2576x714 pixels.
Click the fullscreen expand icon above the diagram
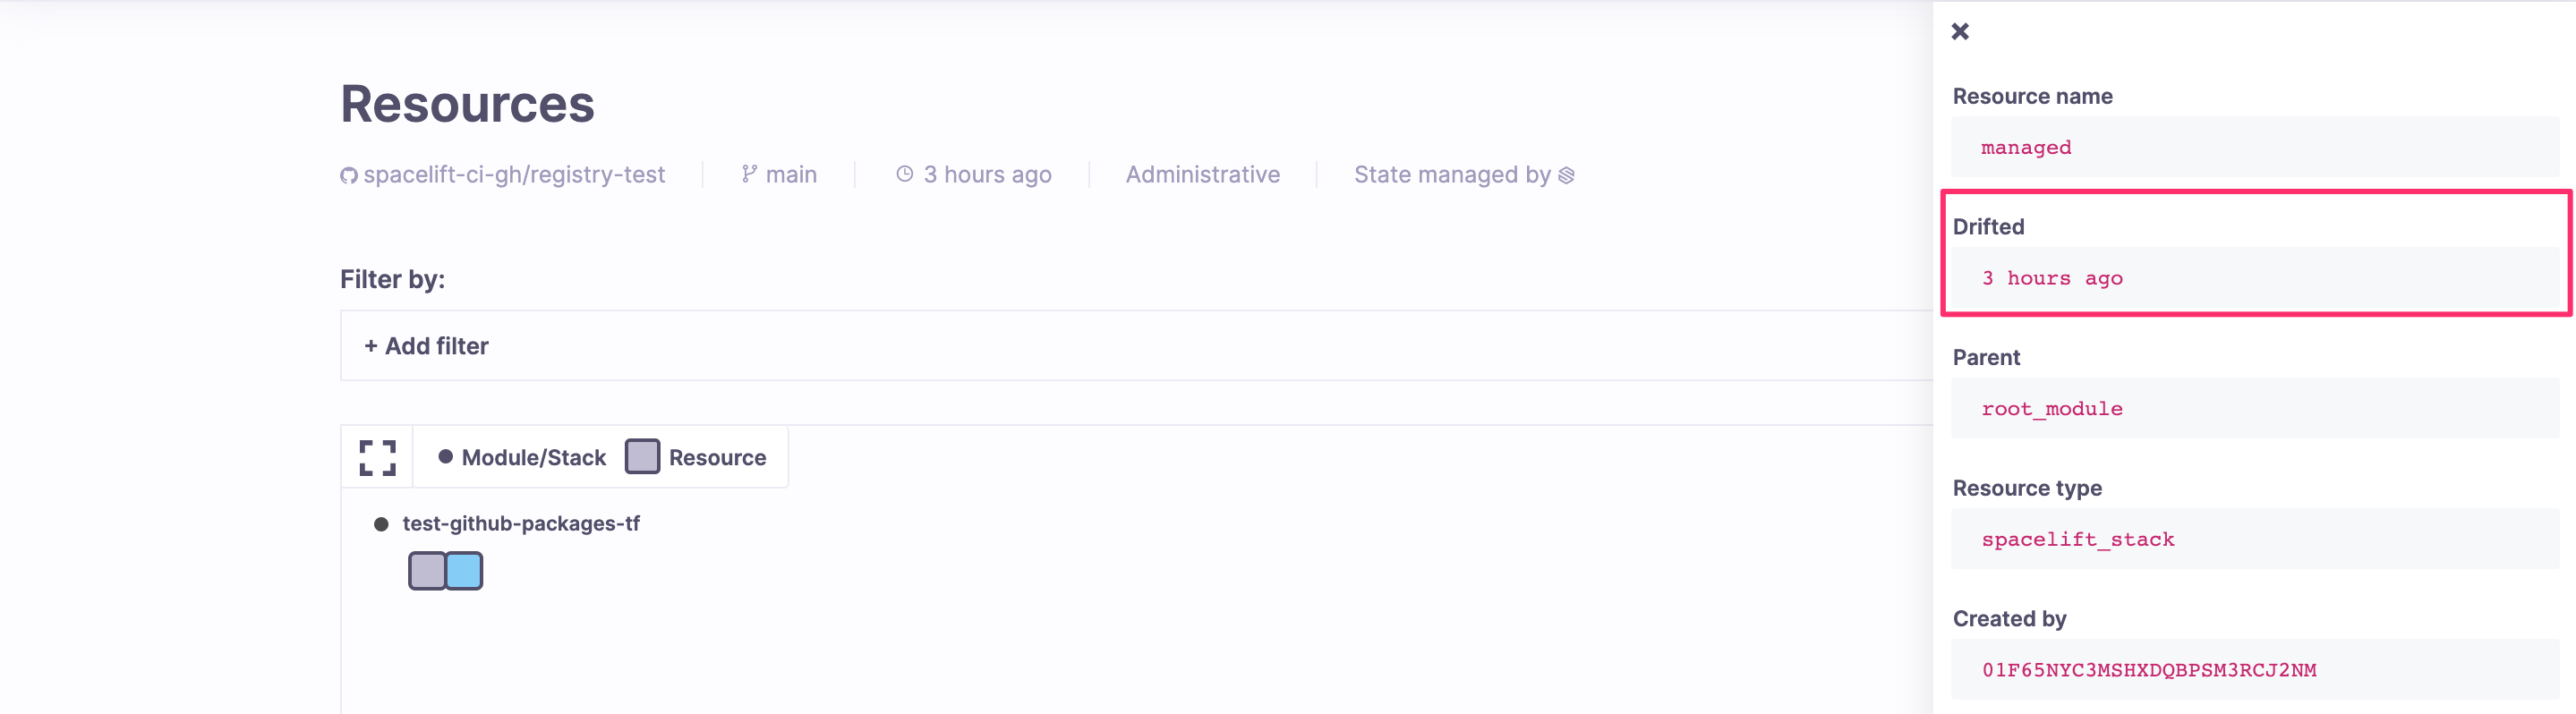tap(376, 457)
